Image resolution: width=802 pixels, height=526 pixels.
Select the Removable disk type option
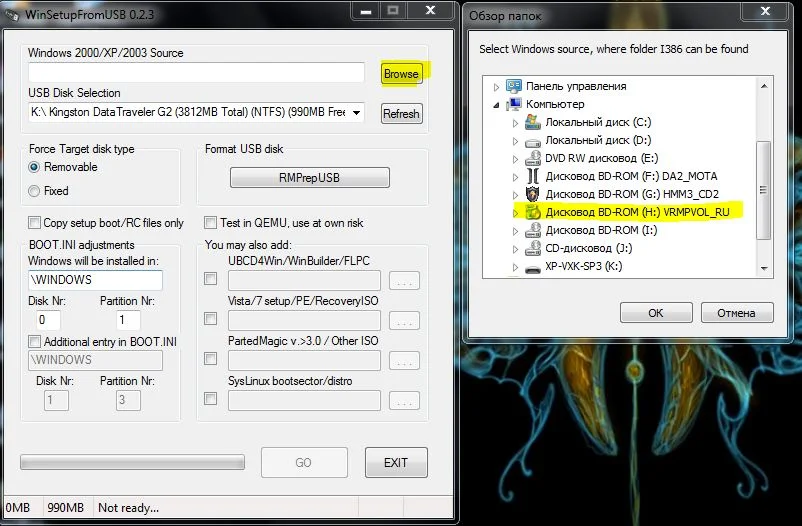coord(34,167)
